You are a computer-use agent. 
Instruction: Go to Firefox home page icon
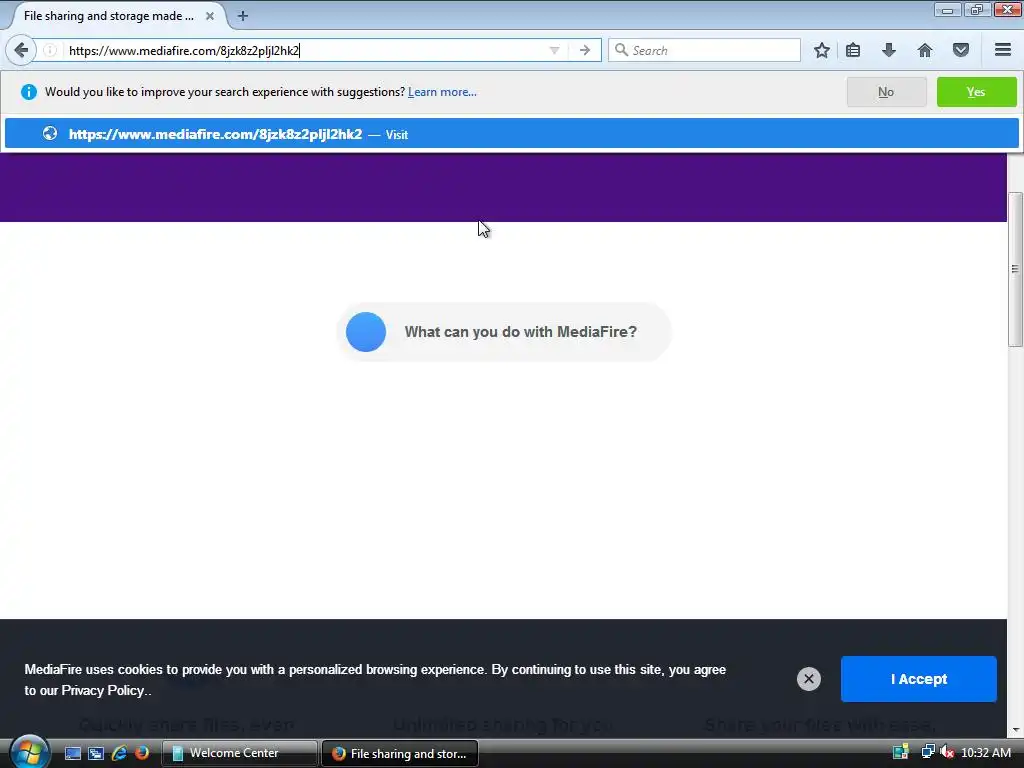[925, 50]
